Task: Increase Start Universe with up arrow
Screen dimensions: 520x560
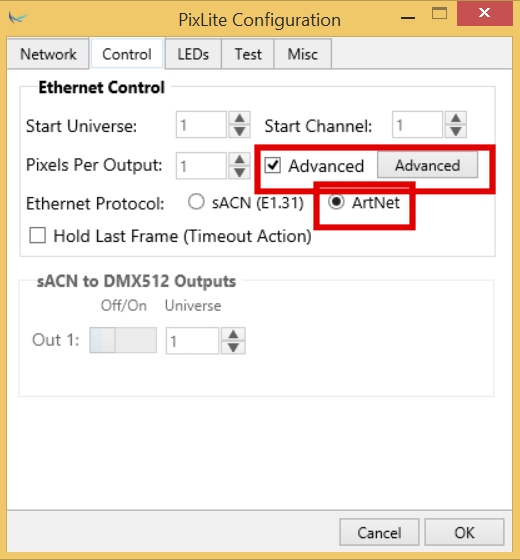Action: [x=240, y=119]
